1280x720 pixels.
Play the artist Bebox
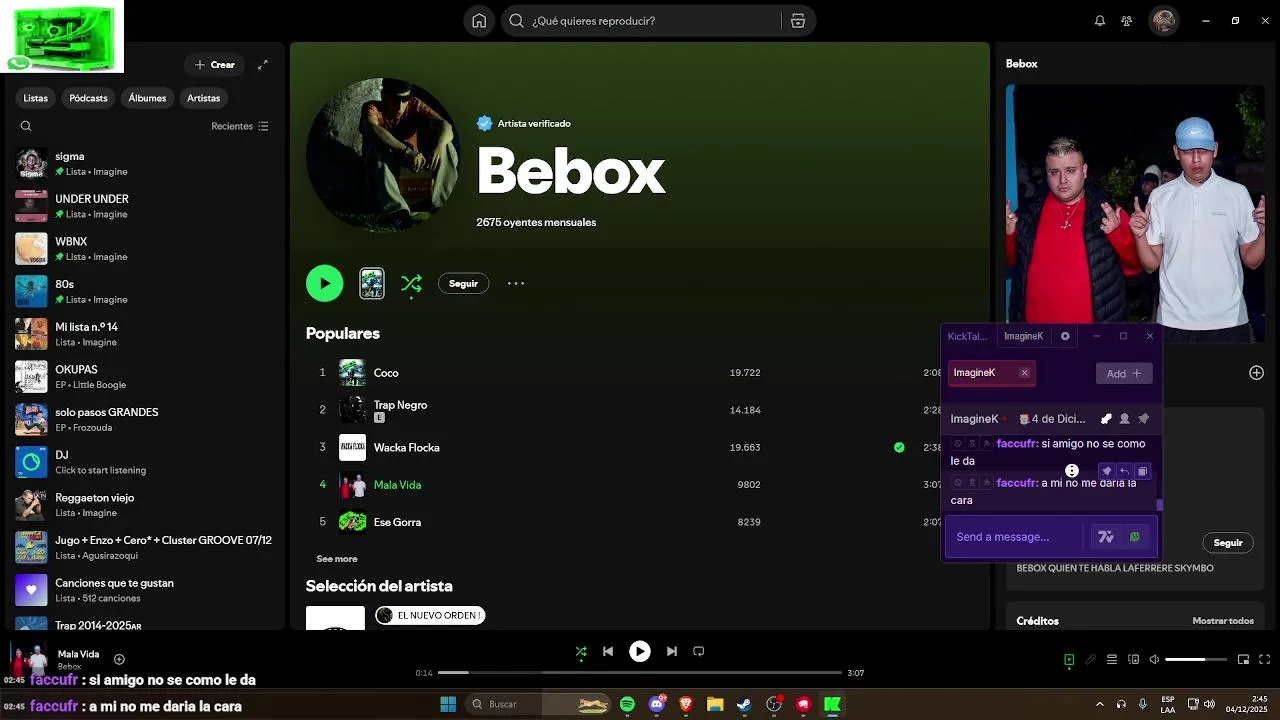(x=324, y=283)
